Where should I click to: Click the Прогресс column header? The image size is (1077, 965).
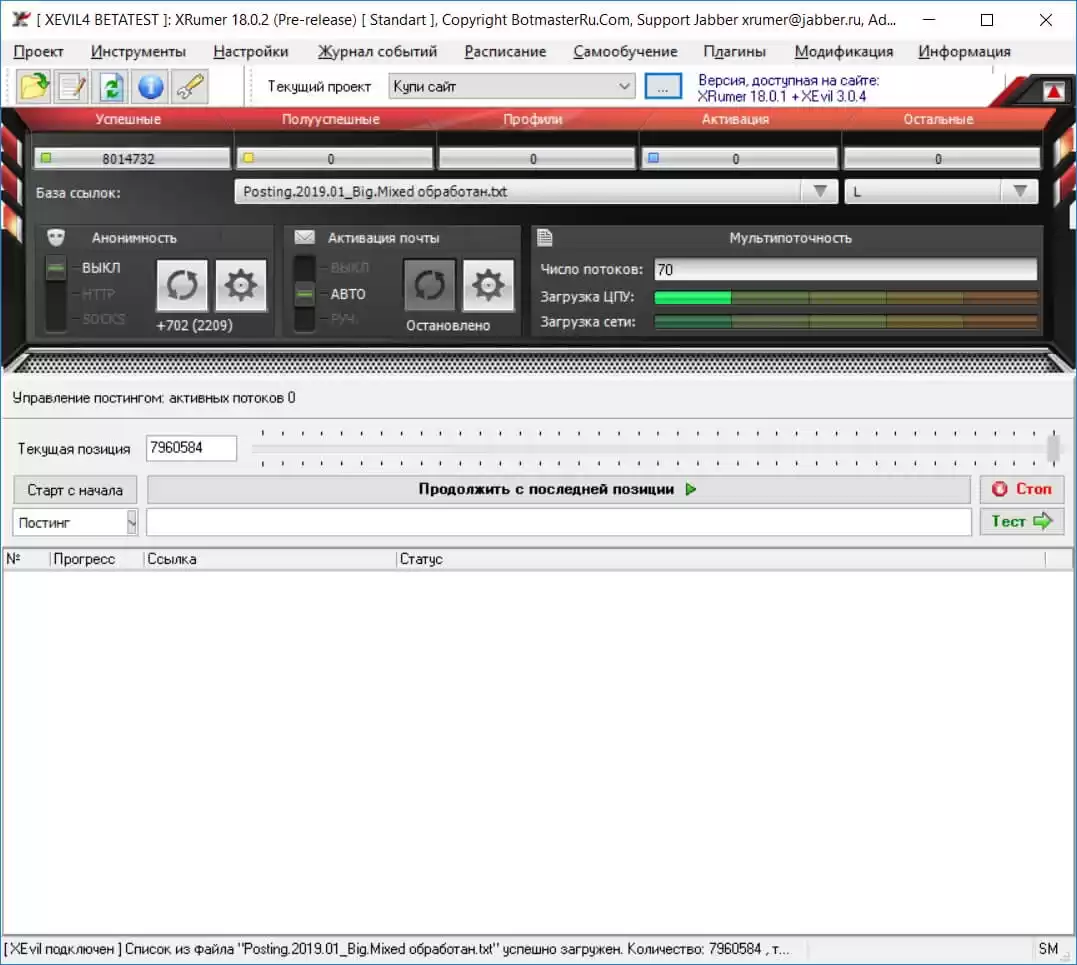(96, 559)
